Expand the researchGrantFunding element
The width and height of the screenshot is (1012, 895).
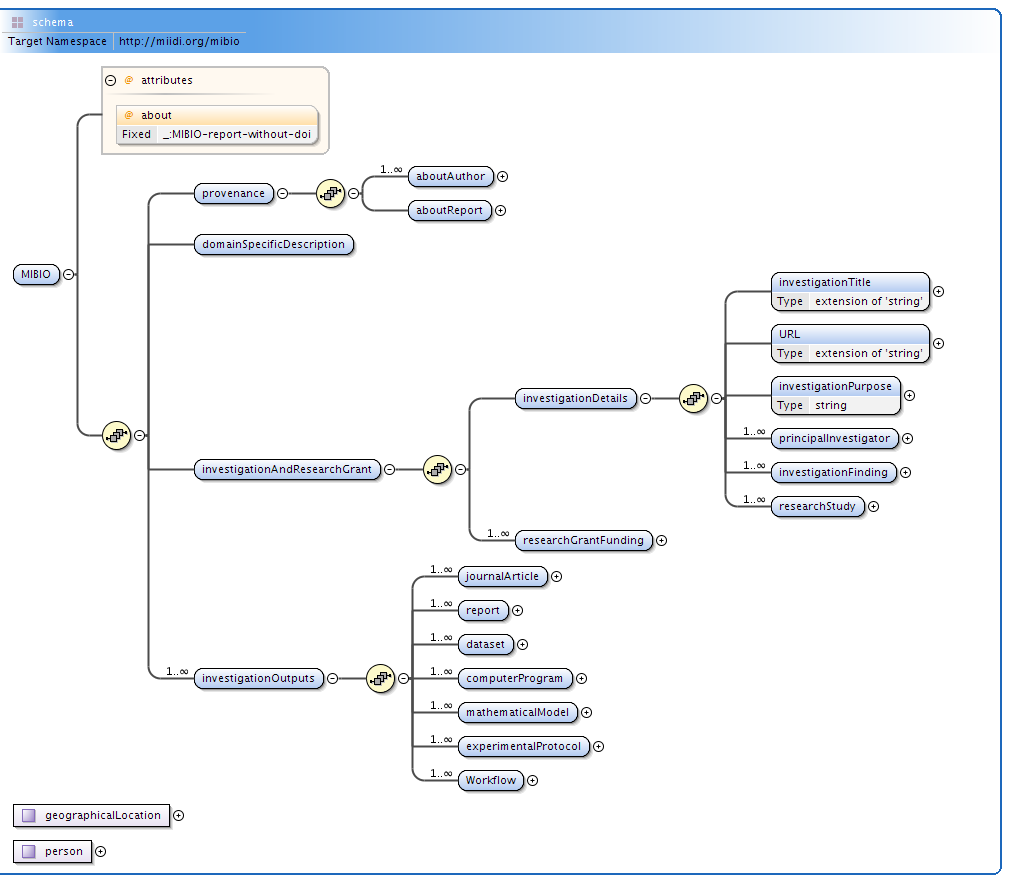click(x=661, y=540)
